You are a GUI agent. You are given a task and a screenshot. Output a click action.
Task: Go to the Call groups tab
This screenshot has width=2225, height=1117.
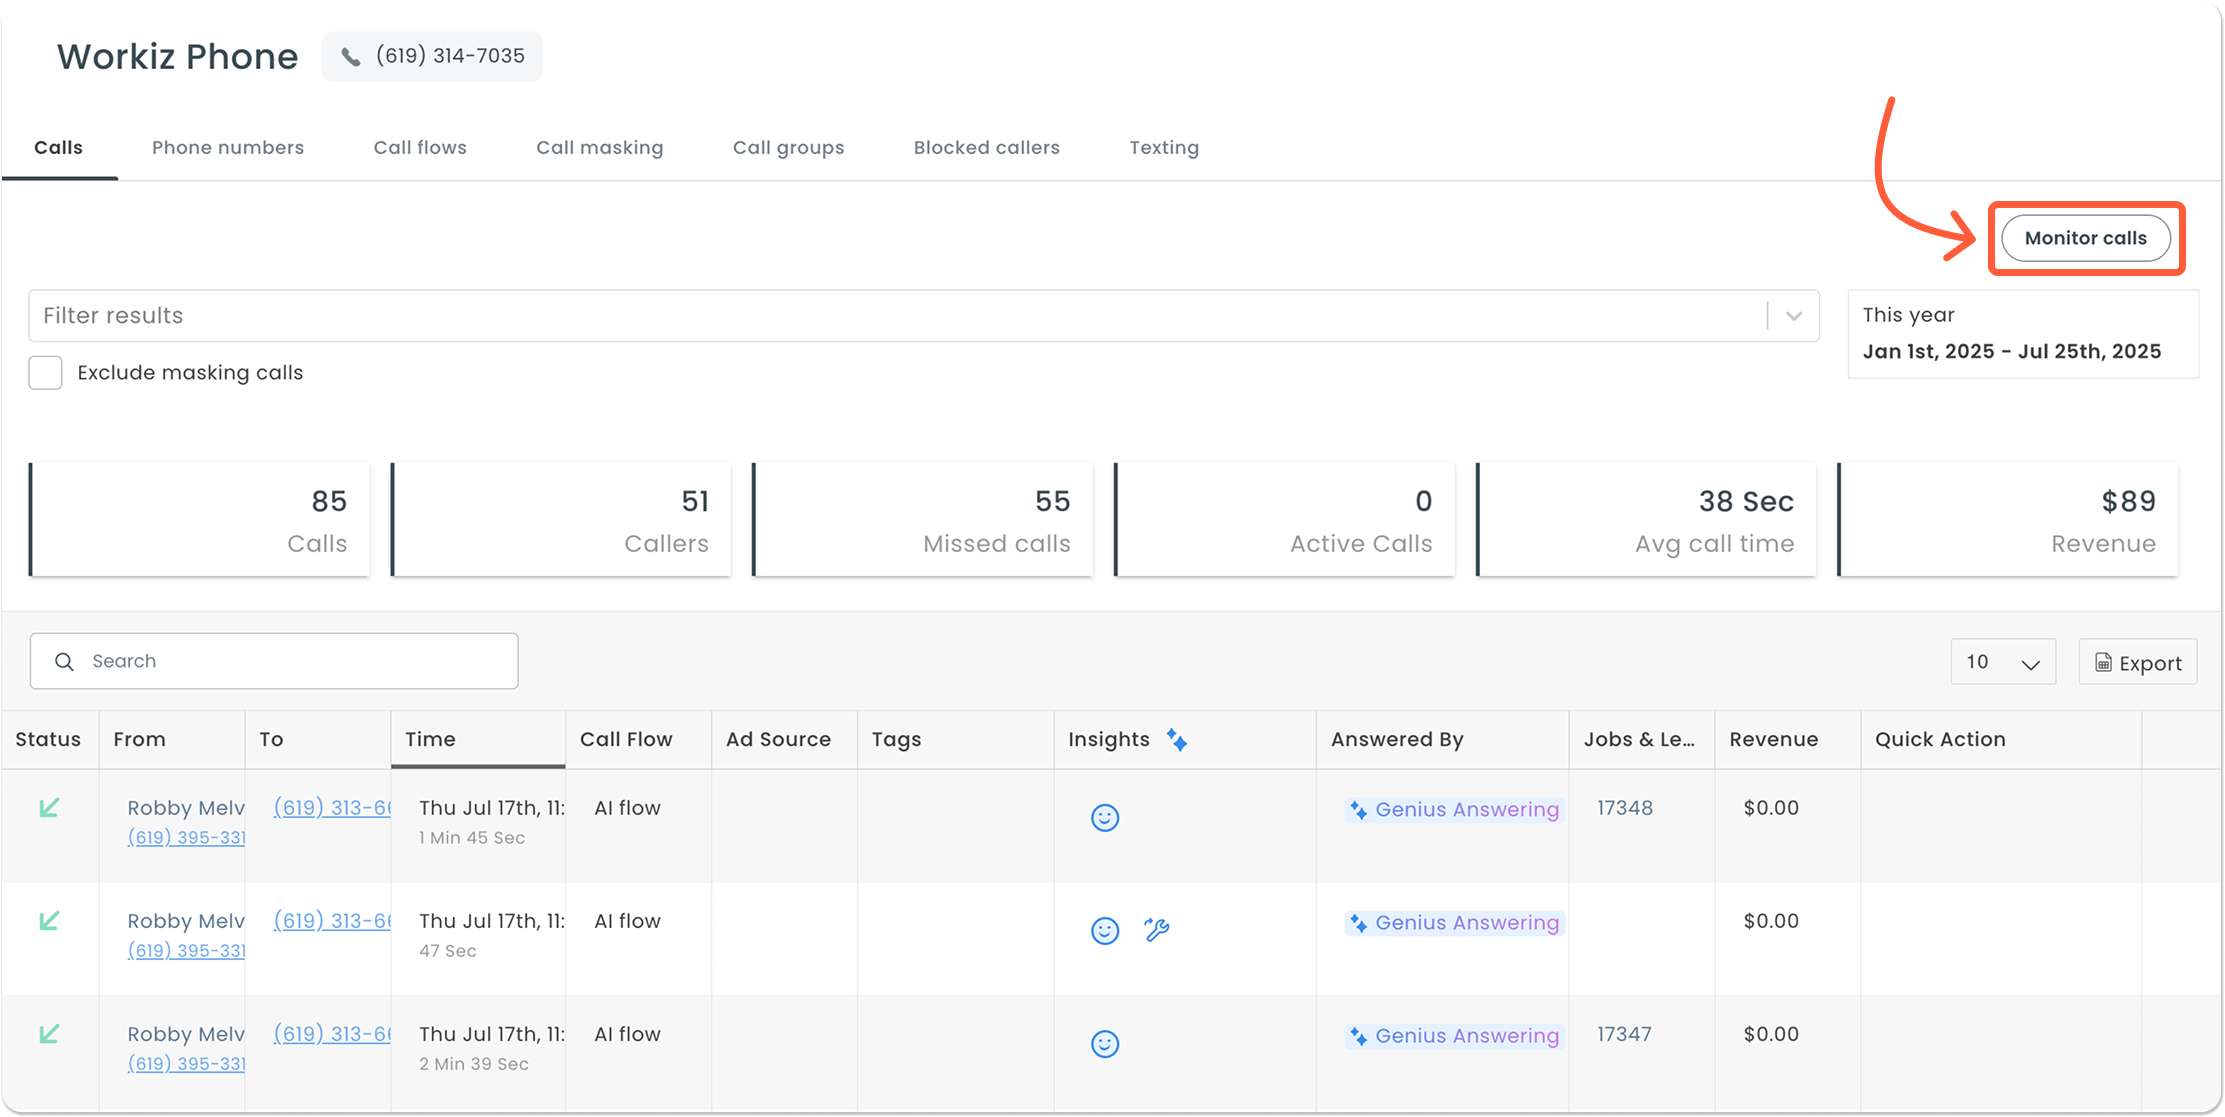tap(789, 148)
